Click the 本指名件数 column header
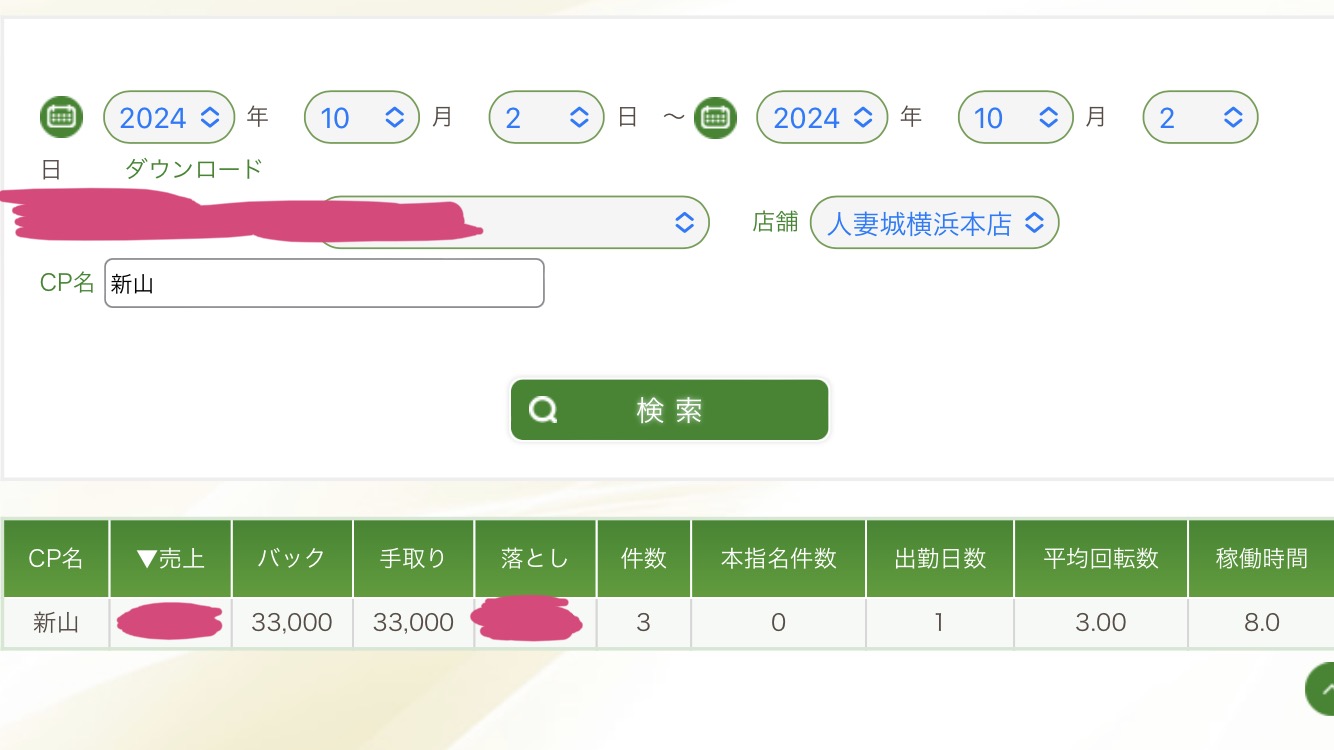 [x=778, y=558]
